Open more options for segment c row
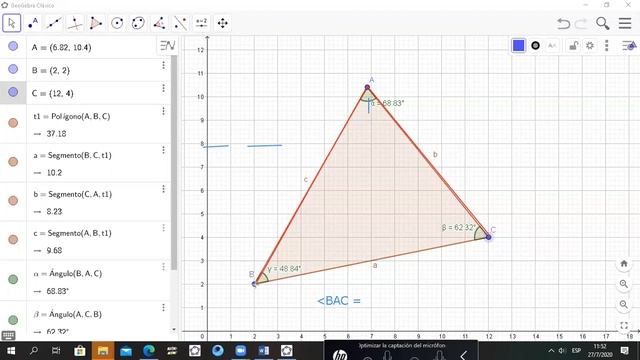The width and height of the screenshot is (640, 360). pyautogui.click(x=163, y=227)
